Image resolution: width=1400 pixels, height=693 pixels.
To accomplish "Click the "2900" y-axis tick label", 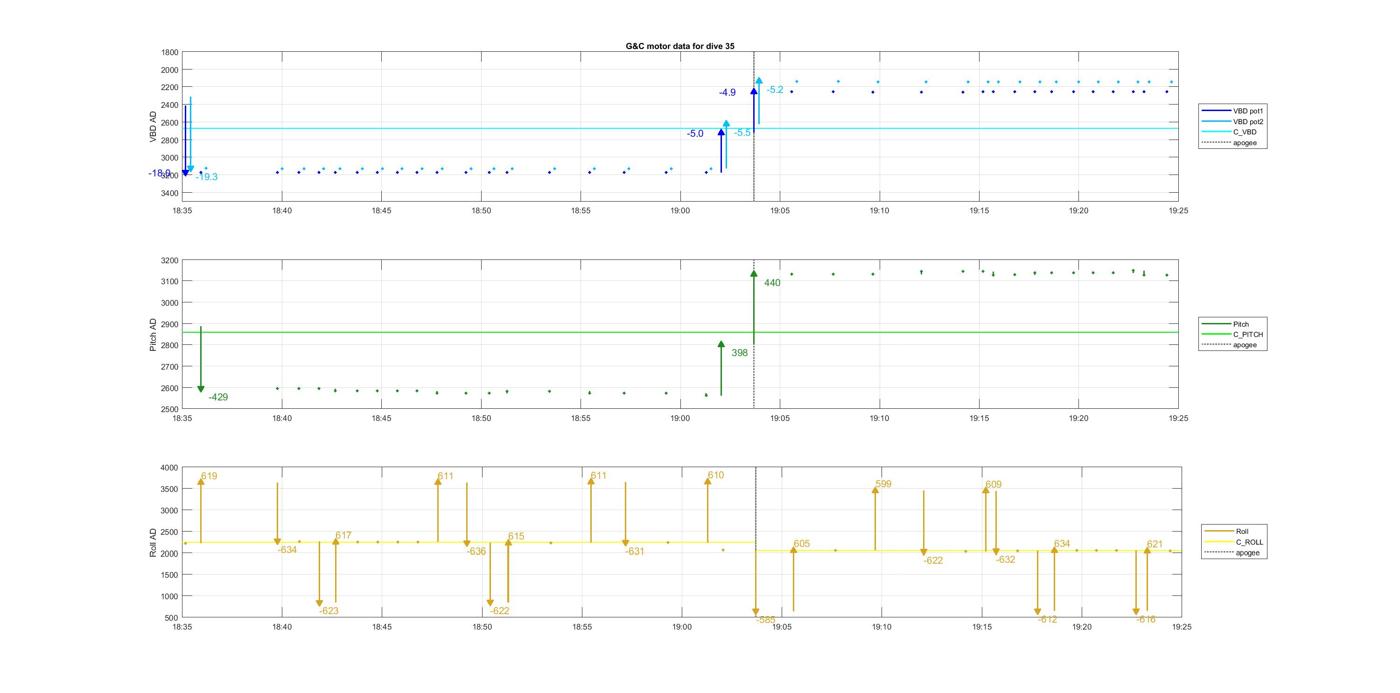I will click(x=170, y=324).
